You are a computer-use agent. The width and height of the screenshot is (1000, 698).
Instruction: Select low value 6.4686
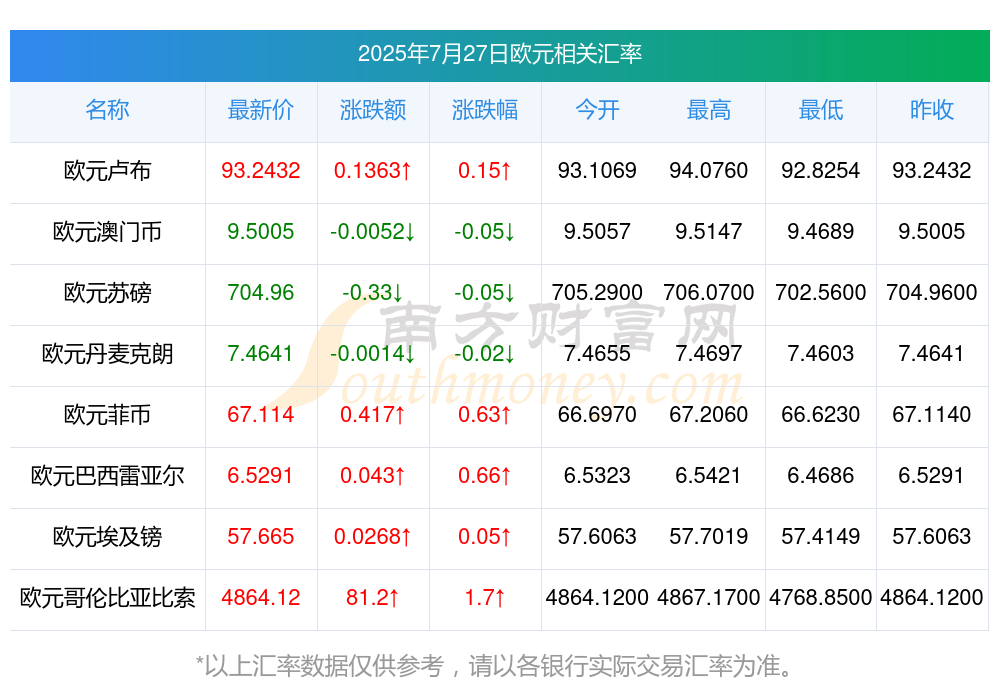click(821, 476)
